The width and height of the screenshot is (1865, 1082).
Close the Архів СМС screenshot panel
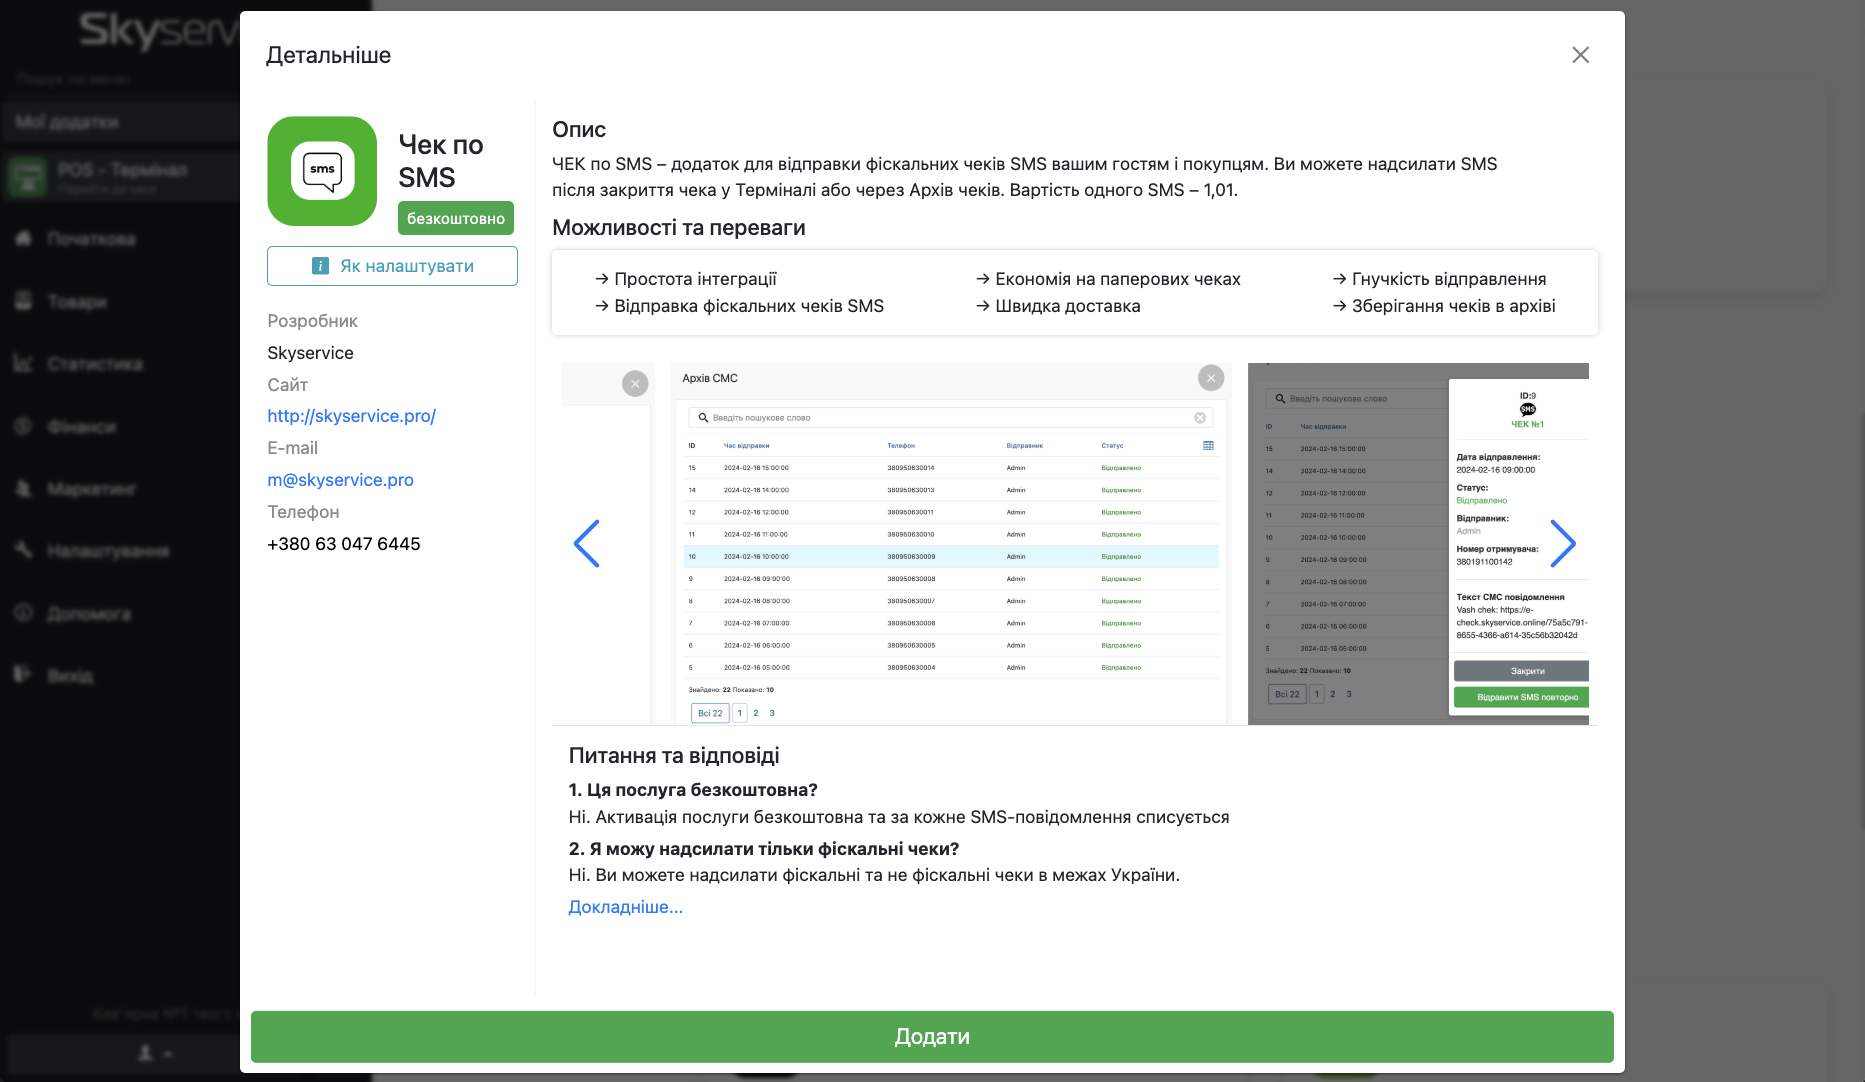1211,378
